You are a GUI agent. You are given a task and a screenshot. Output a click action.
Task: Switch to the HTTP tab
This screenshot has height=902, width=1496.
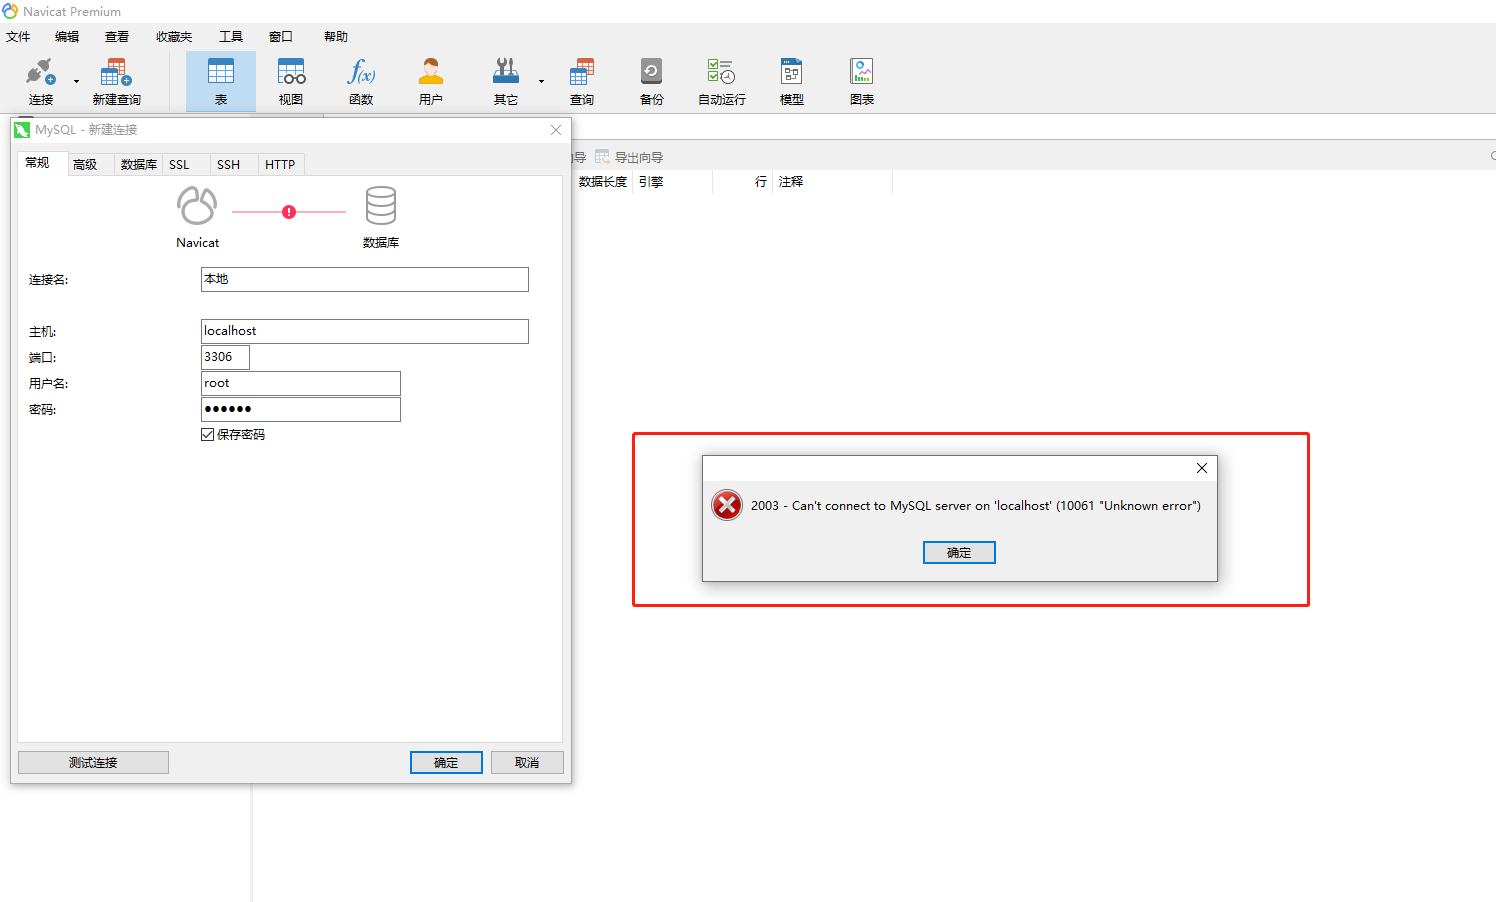click(280, 165)
